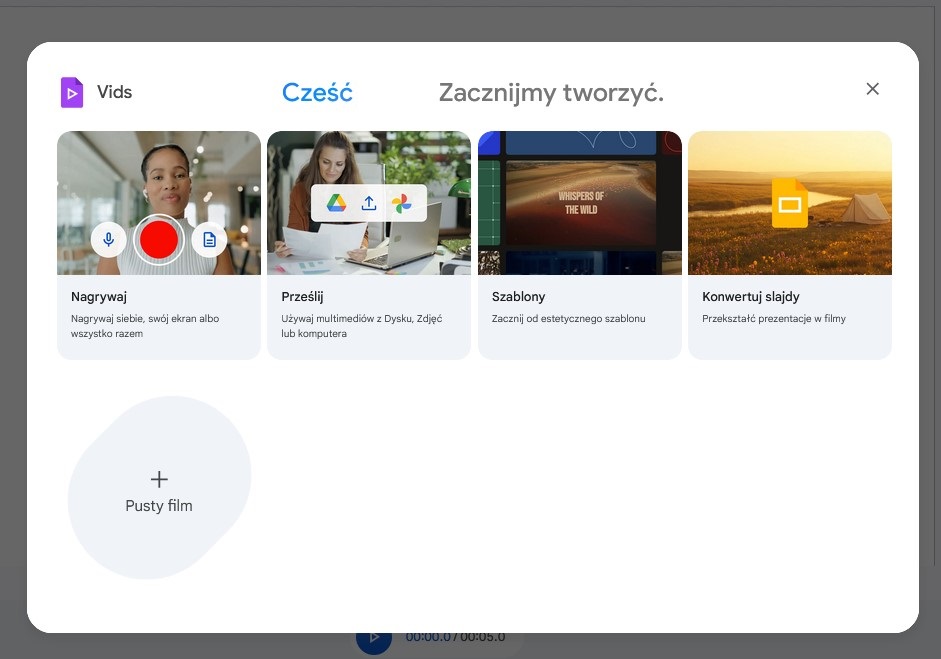Screen dimensions: 941x659
Task: Close the Vids welcome dialog
Action: [872, 89]
